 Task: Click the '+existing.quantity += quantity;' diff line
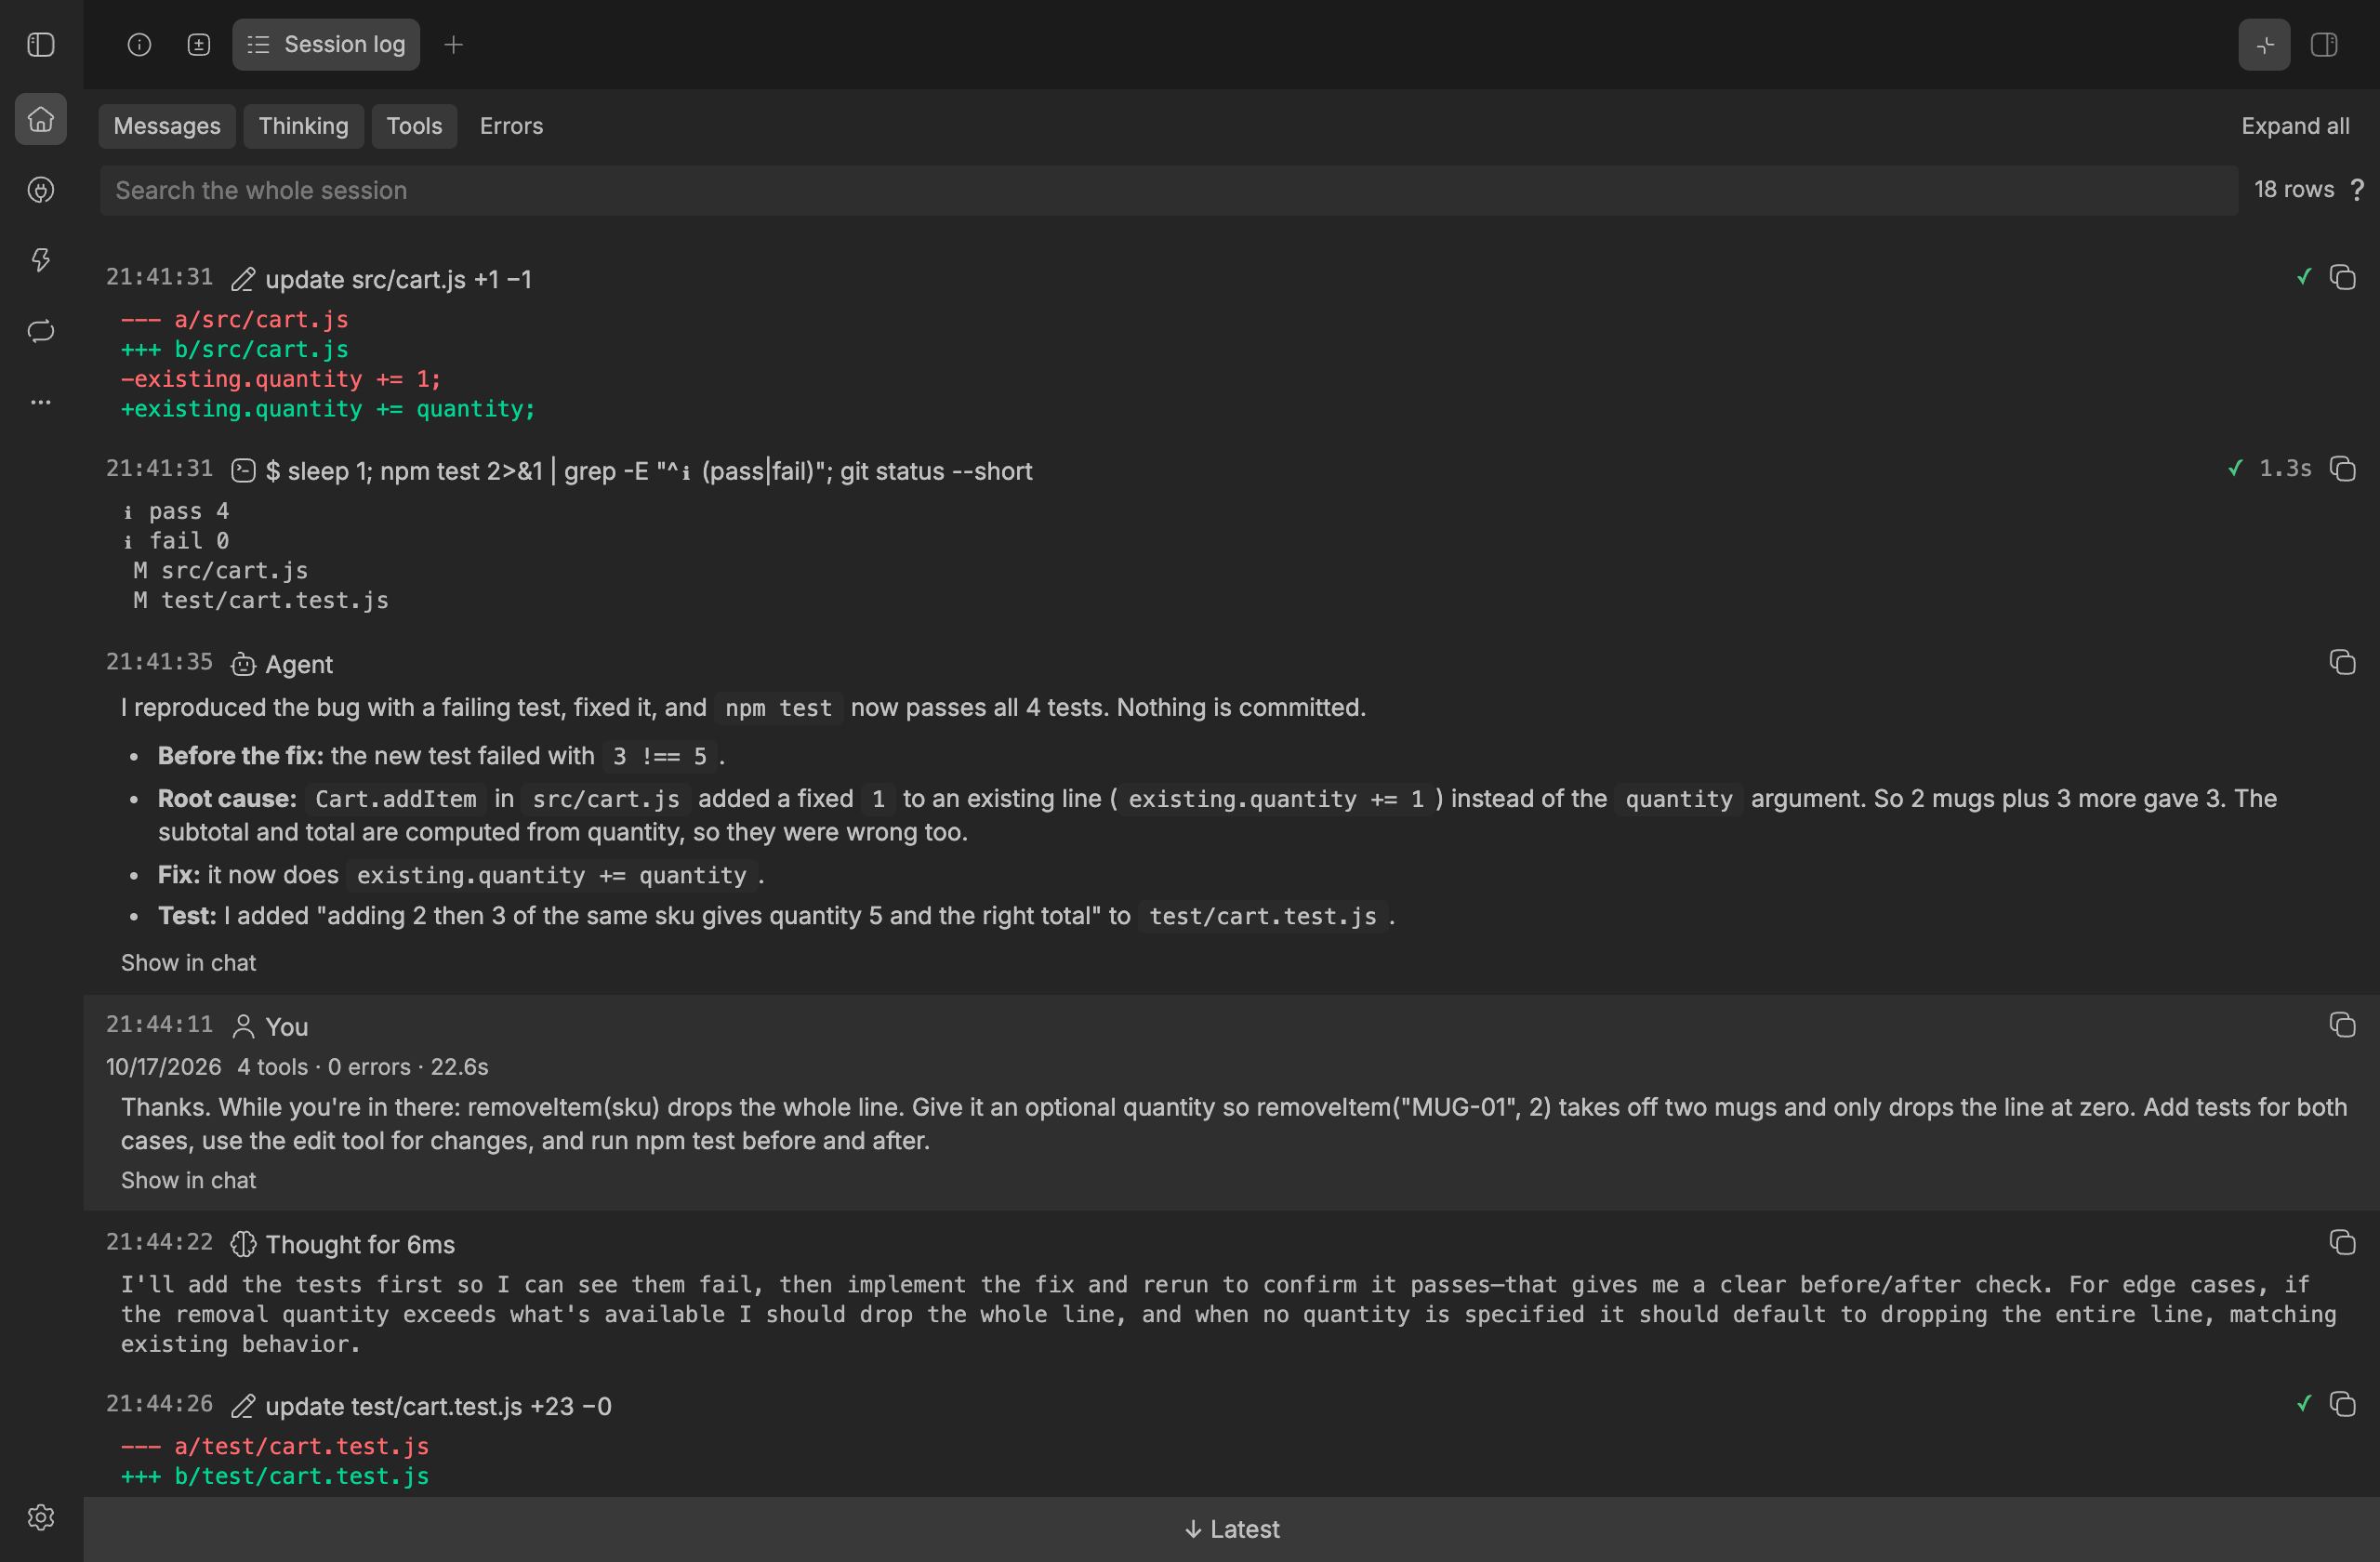pyautogui.click(x=328, y=409)
